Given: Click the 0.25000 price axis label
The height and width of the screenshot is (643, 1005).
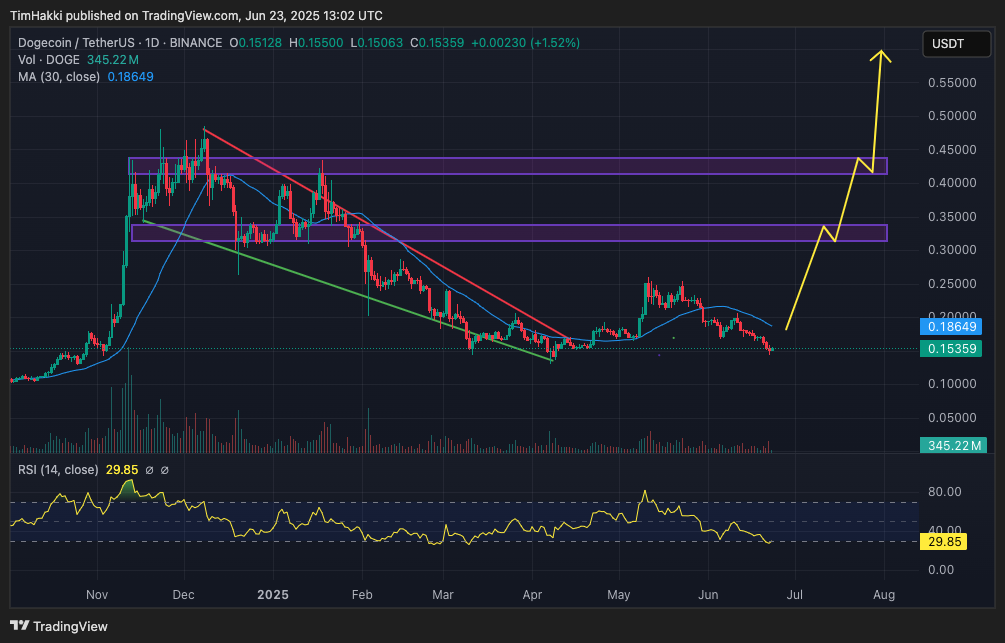Looking at the screenshot, I should [952, 284].
